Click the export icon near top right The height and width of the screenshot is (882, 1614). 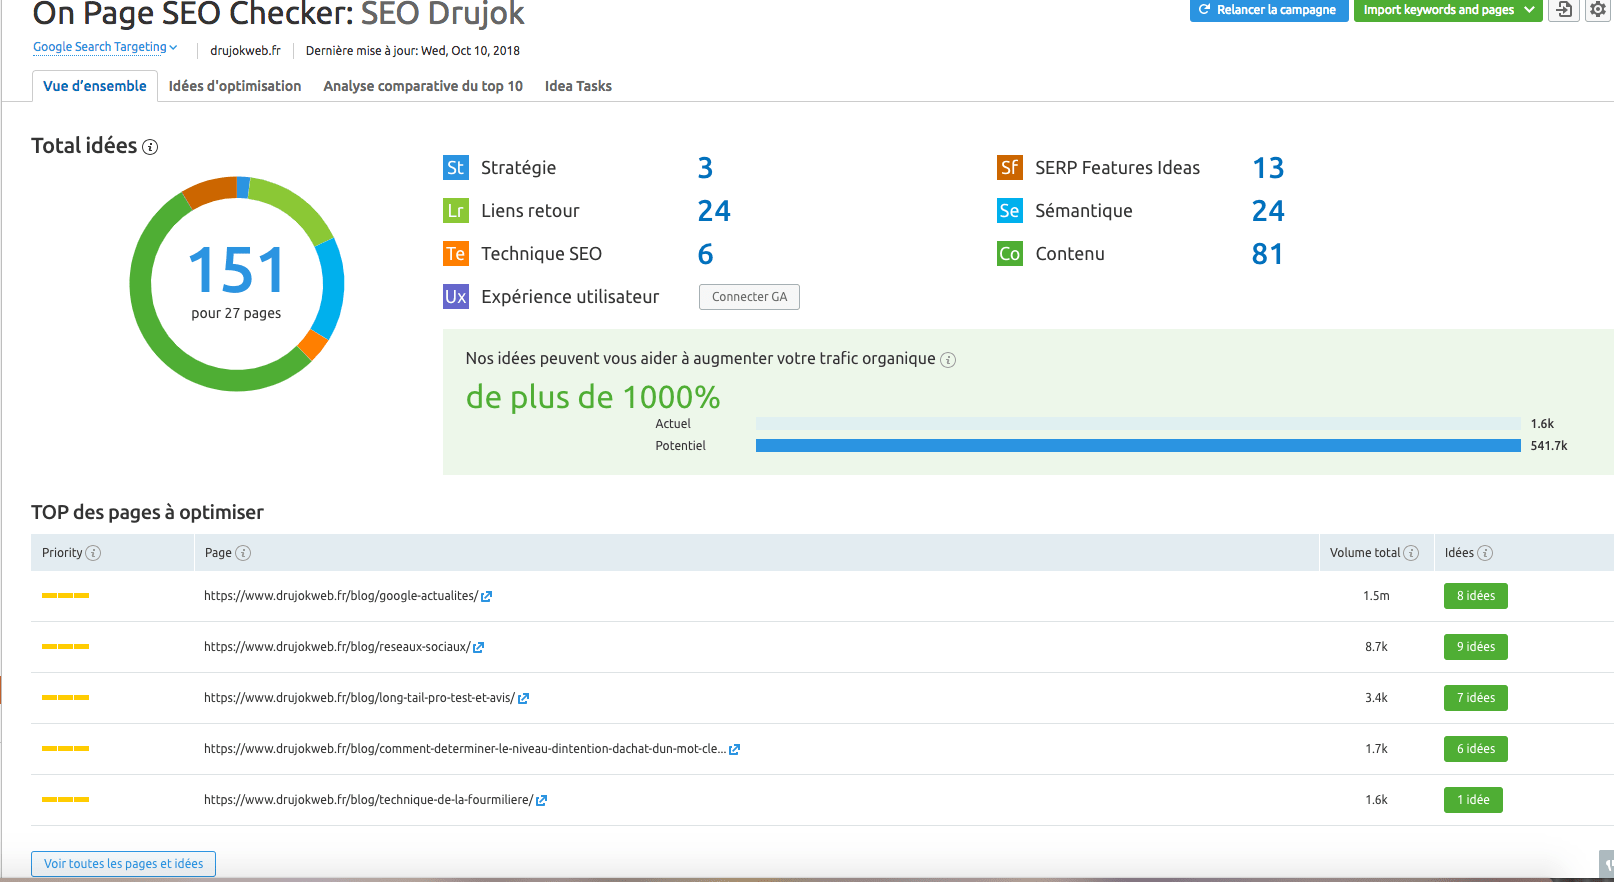pos(1564,10)
